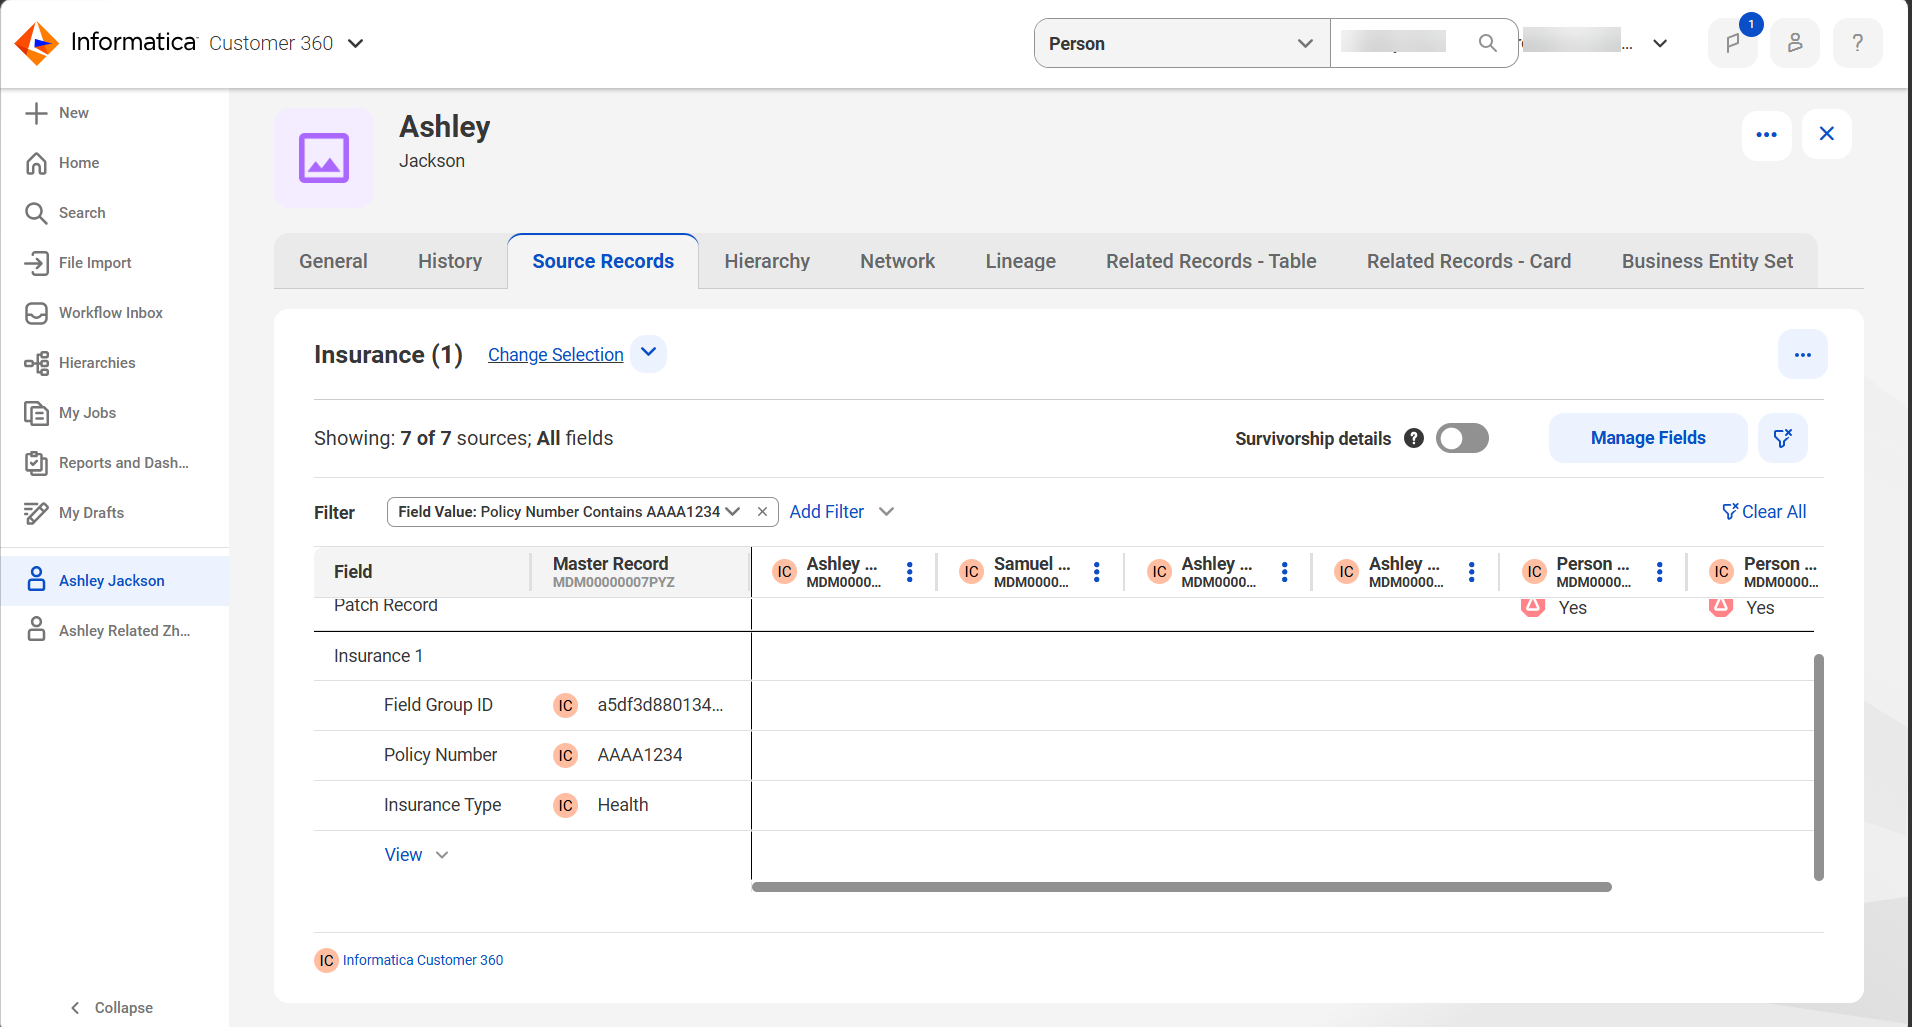Viewport: 1912px width, 1027px height.
Task: Open File Import
Action: (94, 263)
